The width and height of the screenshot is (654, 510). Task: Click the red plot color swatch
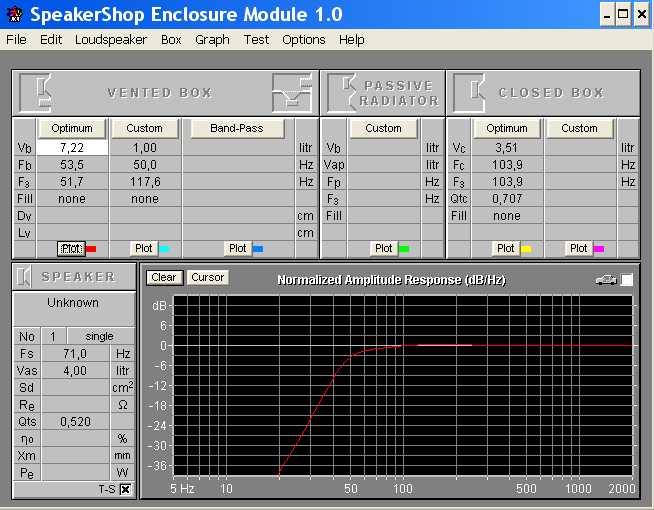(91, 249)
